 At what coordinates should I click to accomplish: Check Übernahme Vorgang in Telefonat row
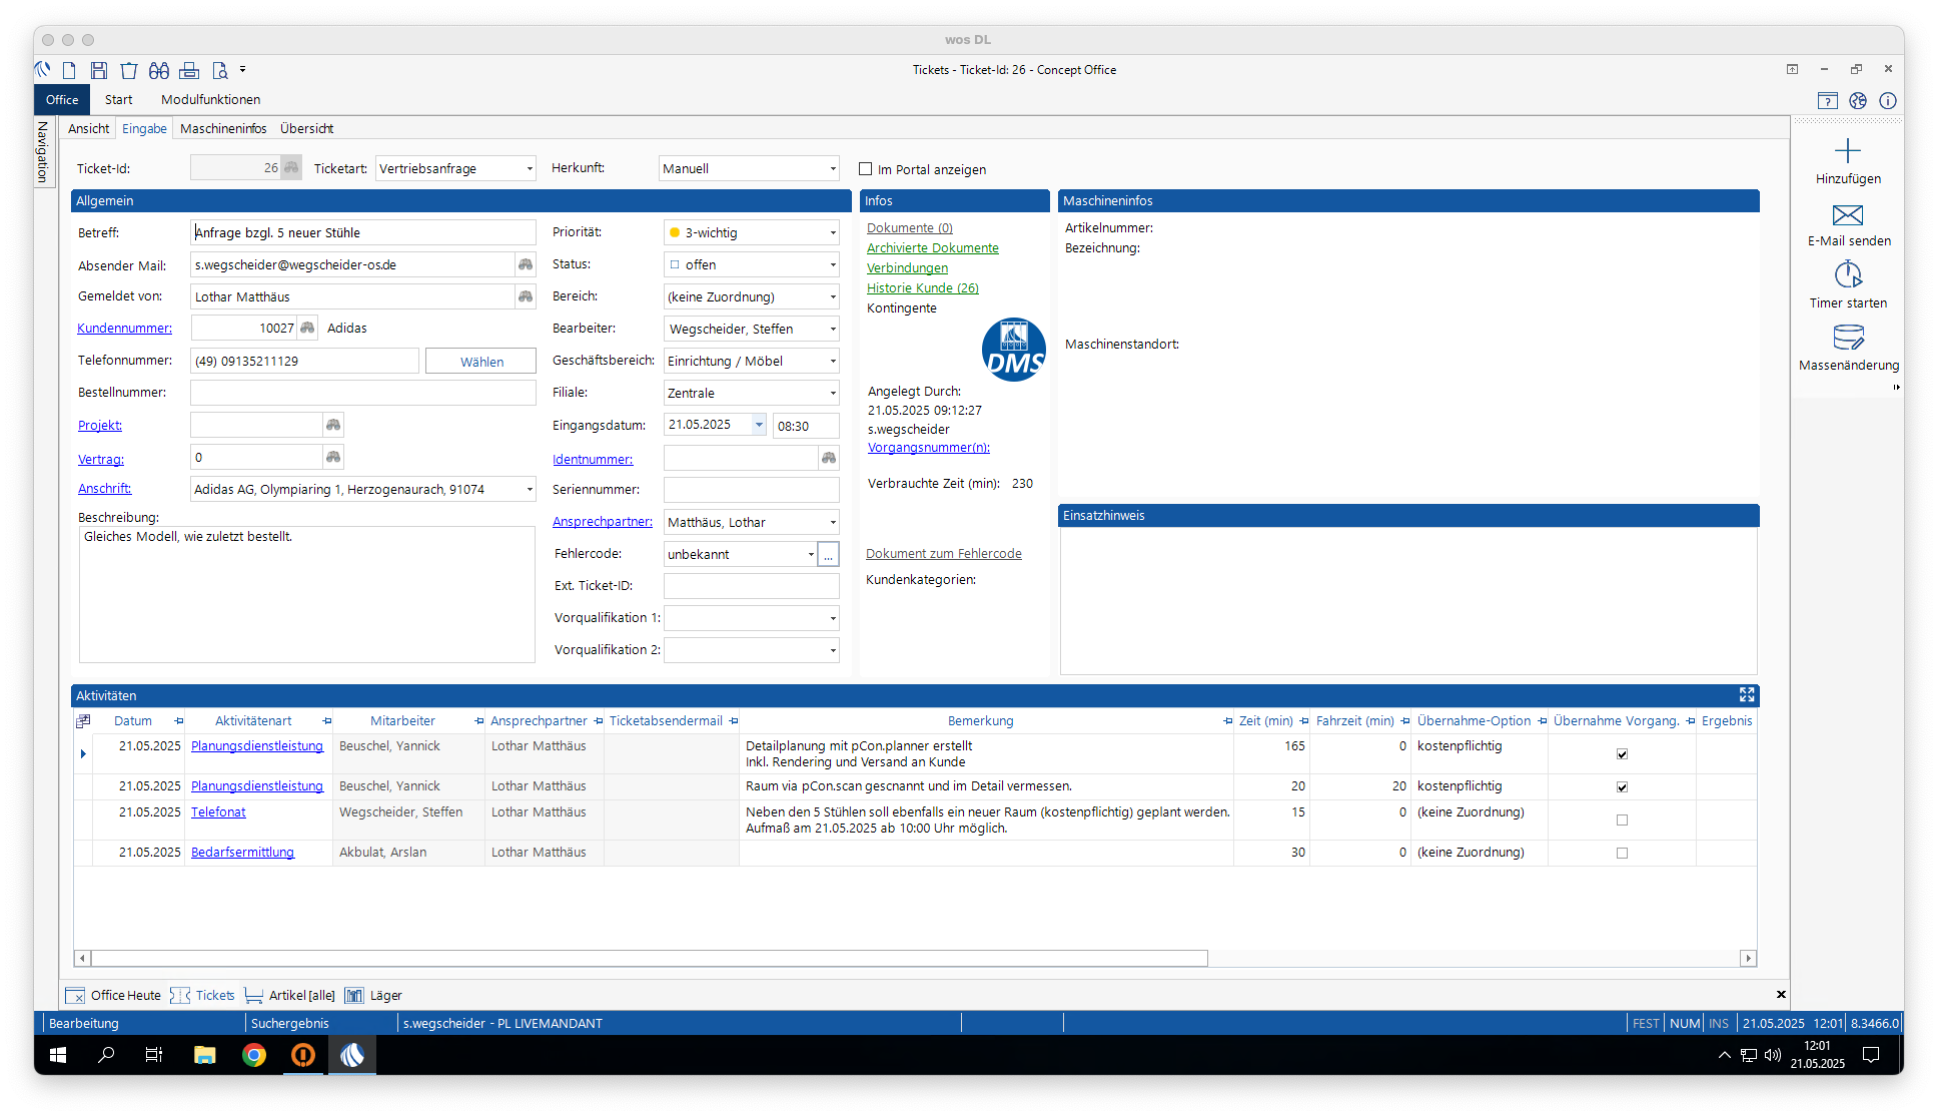[x=1622, y=820]
